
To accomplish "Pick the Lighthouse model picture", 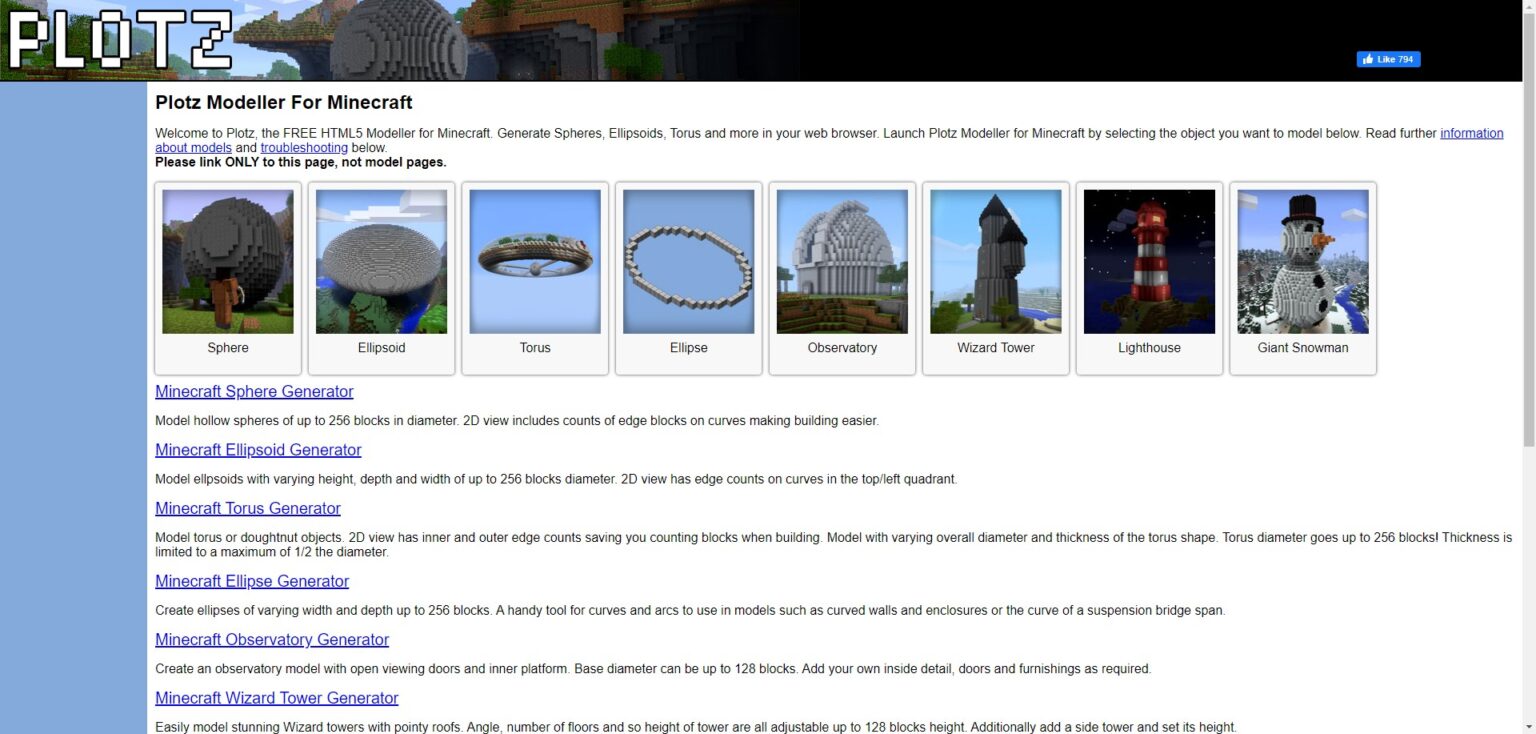I will click(x=1149, y=262).
